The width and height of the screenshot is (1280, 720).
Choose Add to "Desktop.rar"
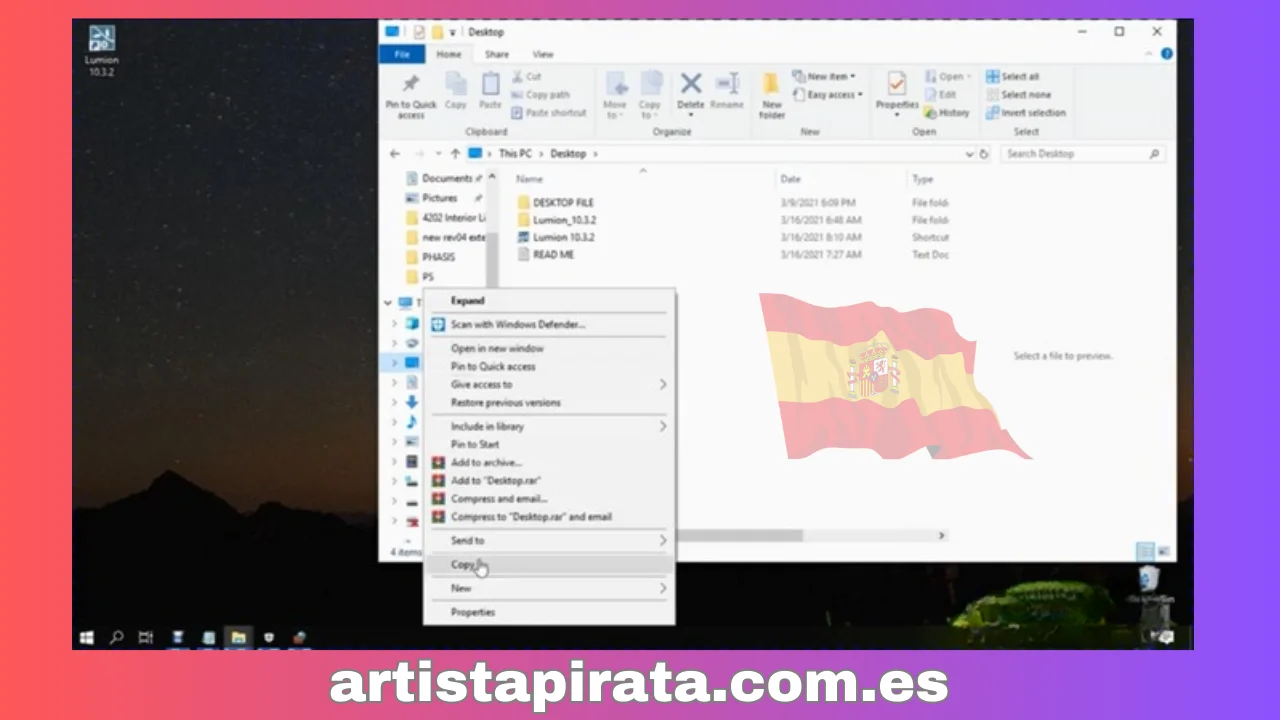(x=549, y=480)
